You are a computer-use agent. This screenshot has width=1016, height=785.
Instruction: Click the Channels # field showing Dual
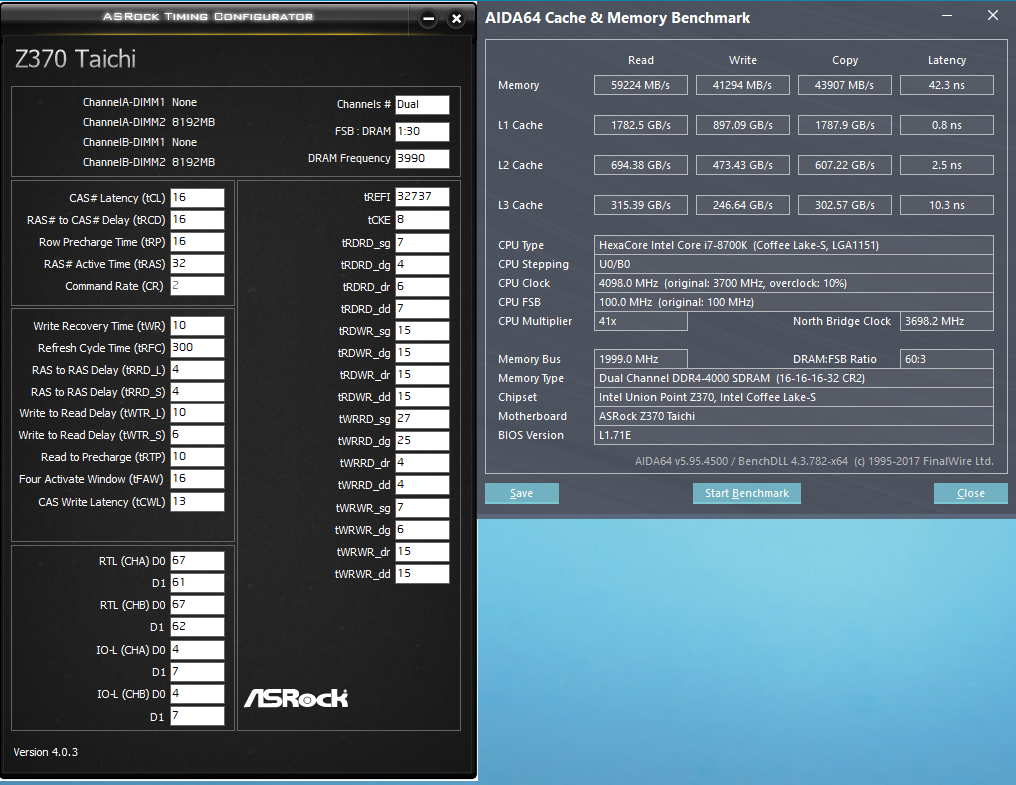click(422, 105)
